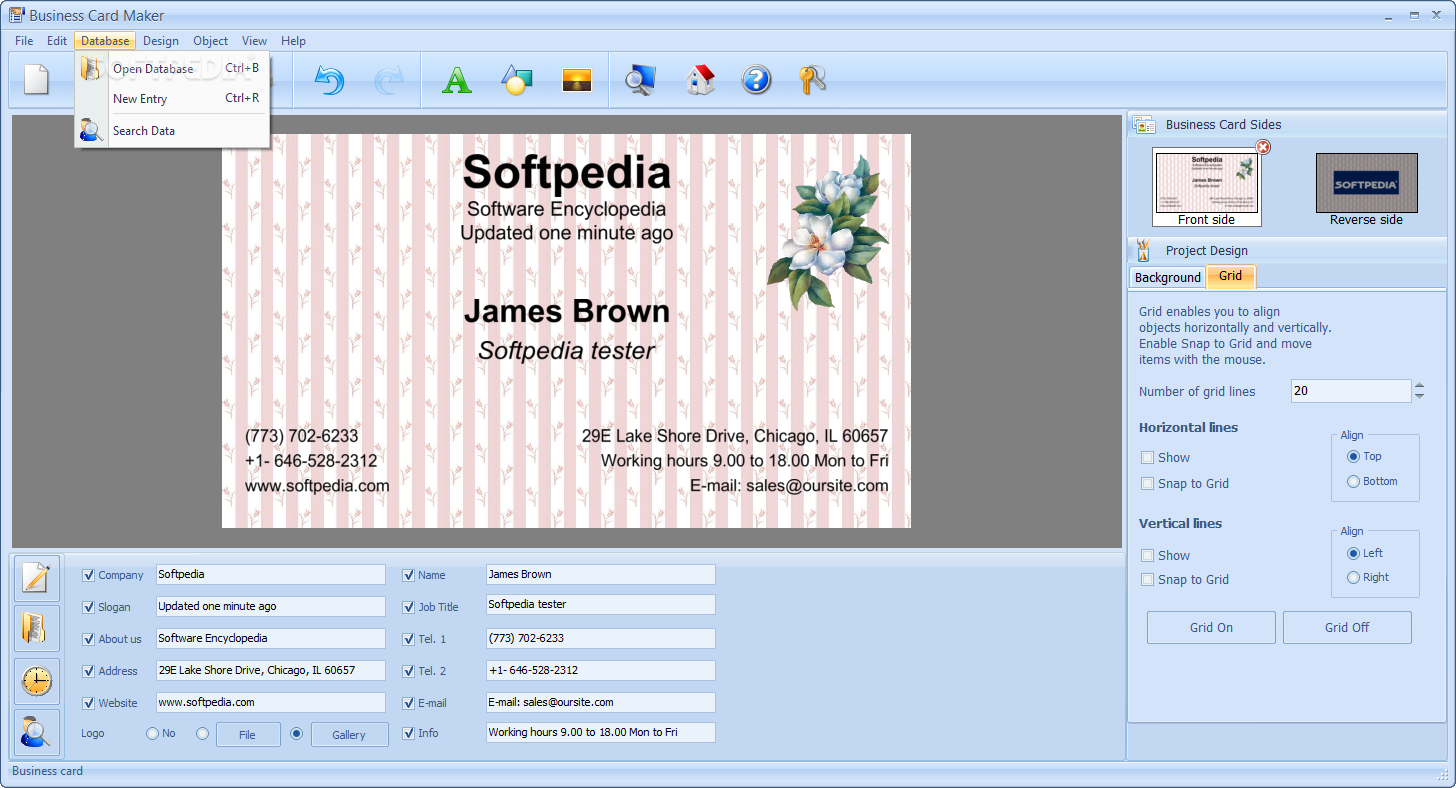
Task: Click the clock icon in left sidebar
Action: 37,681
